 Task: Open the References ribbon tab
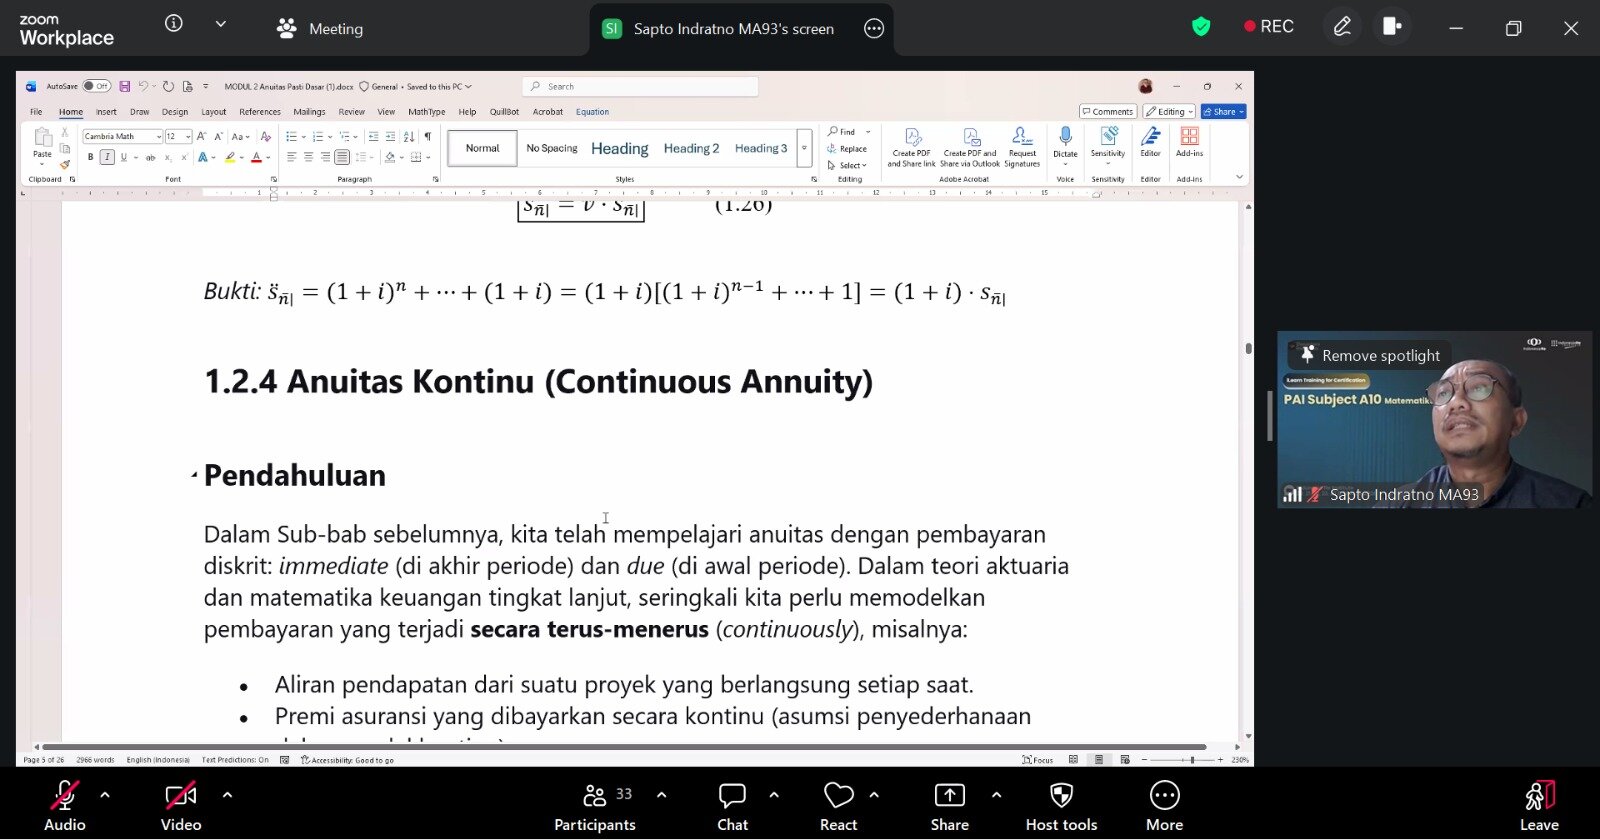click(260, 112)
